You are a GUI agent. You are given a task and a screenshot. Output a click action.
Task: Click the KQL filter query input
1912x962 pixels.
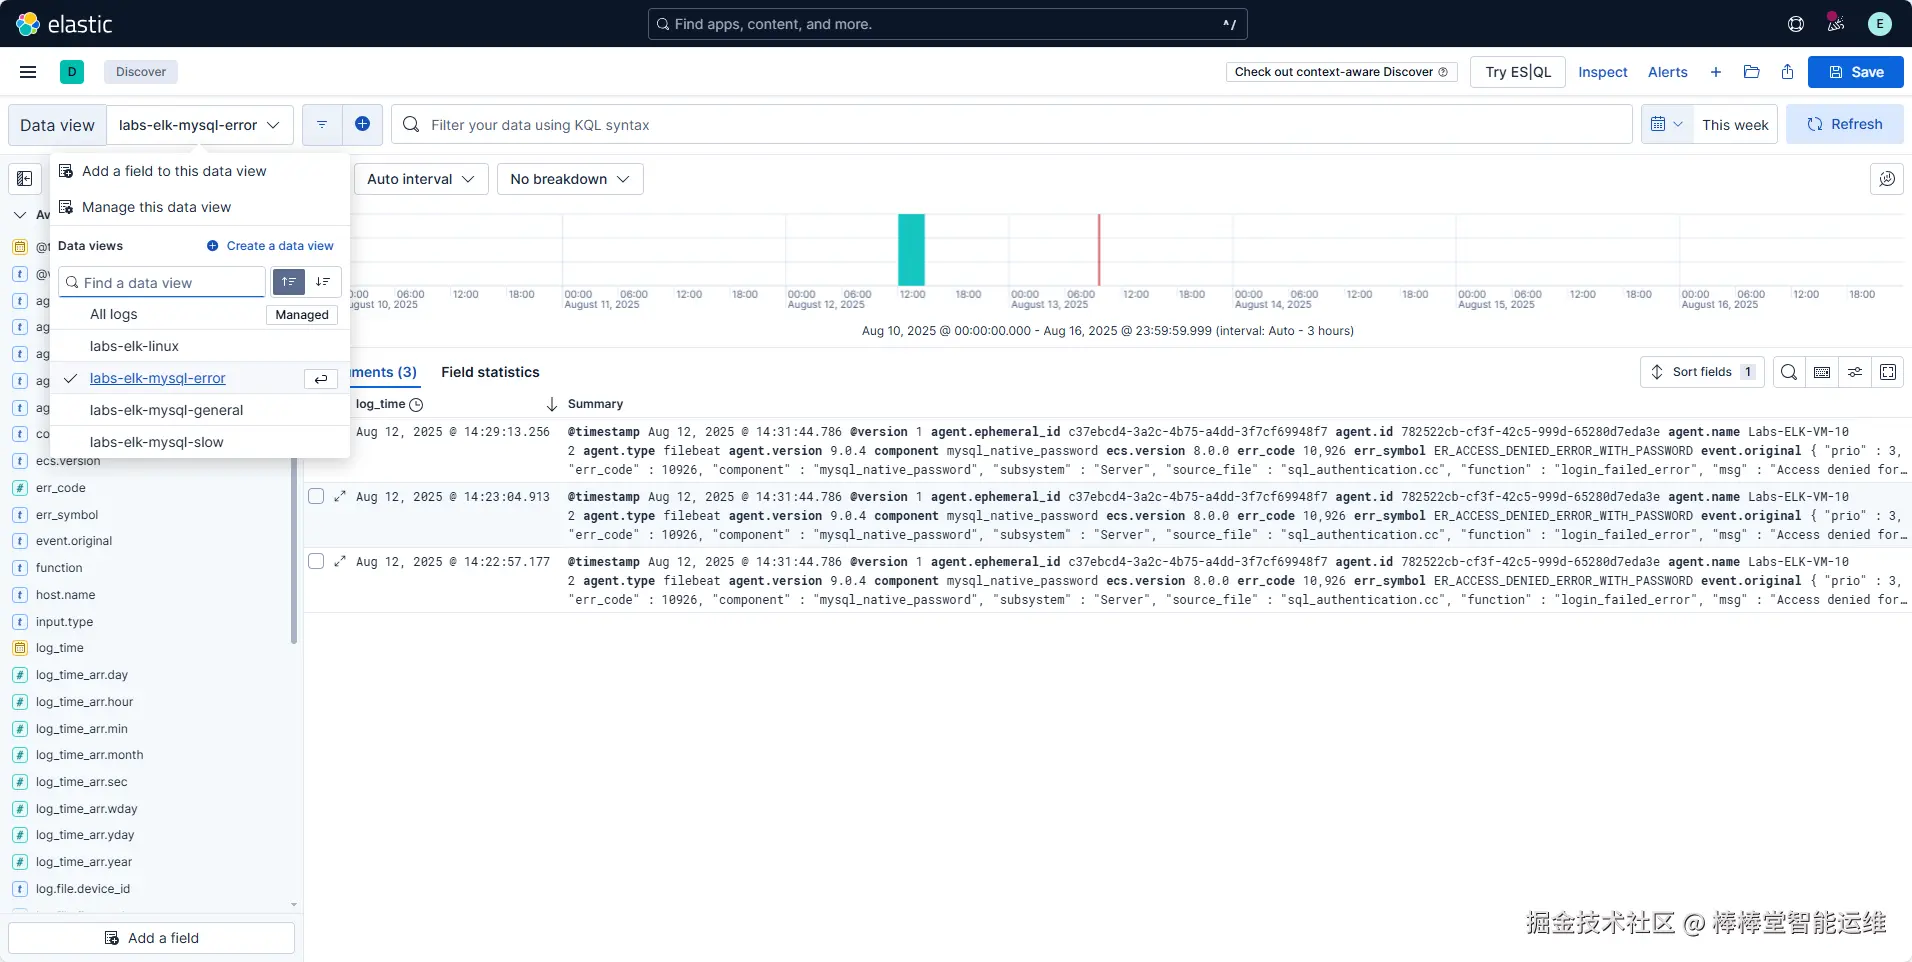tap(1012, 125)
